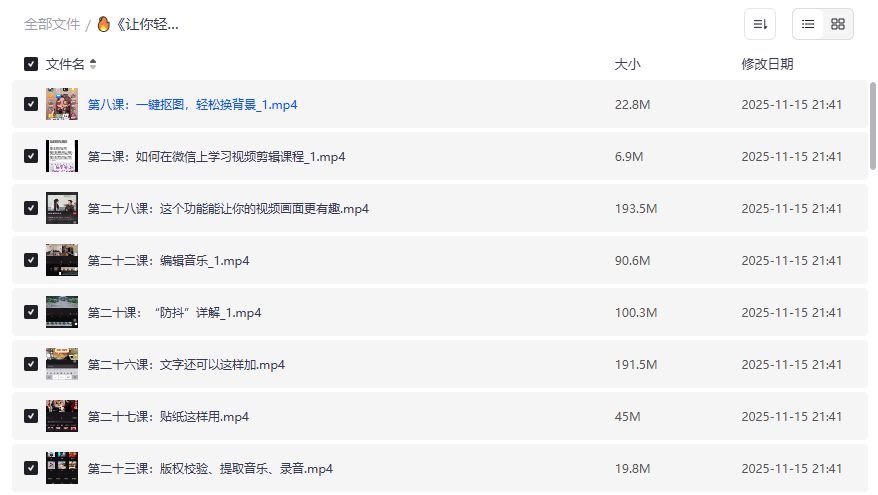Open 第八课：一键抠图，轻松换背景_1.mp4
This screenshot has height=495, width=878.
point(193,105)
